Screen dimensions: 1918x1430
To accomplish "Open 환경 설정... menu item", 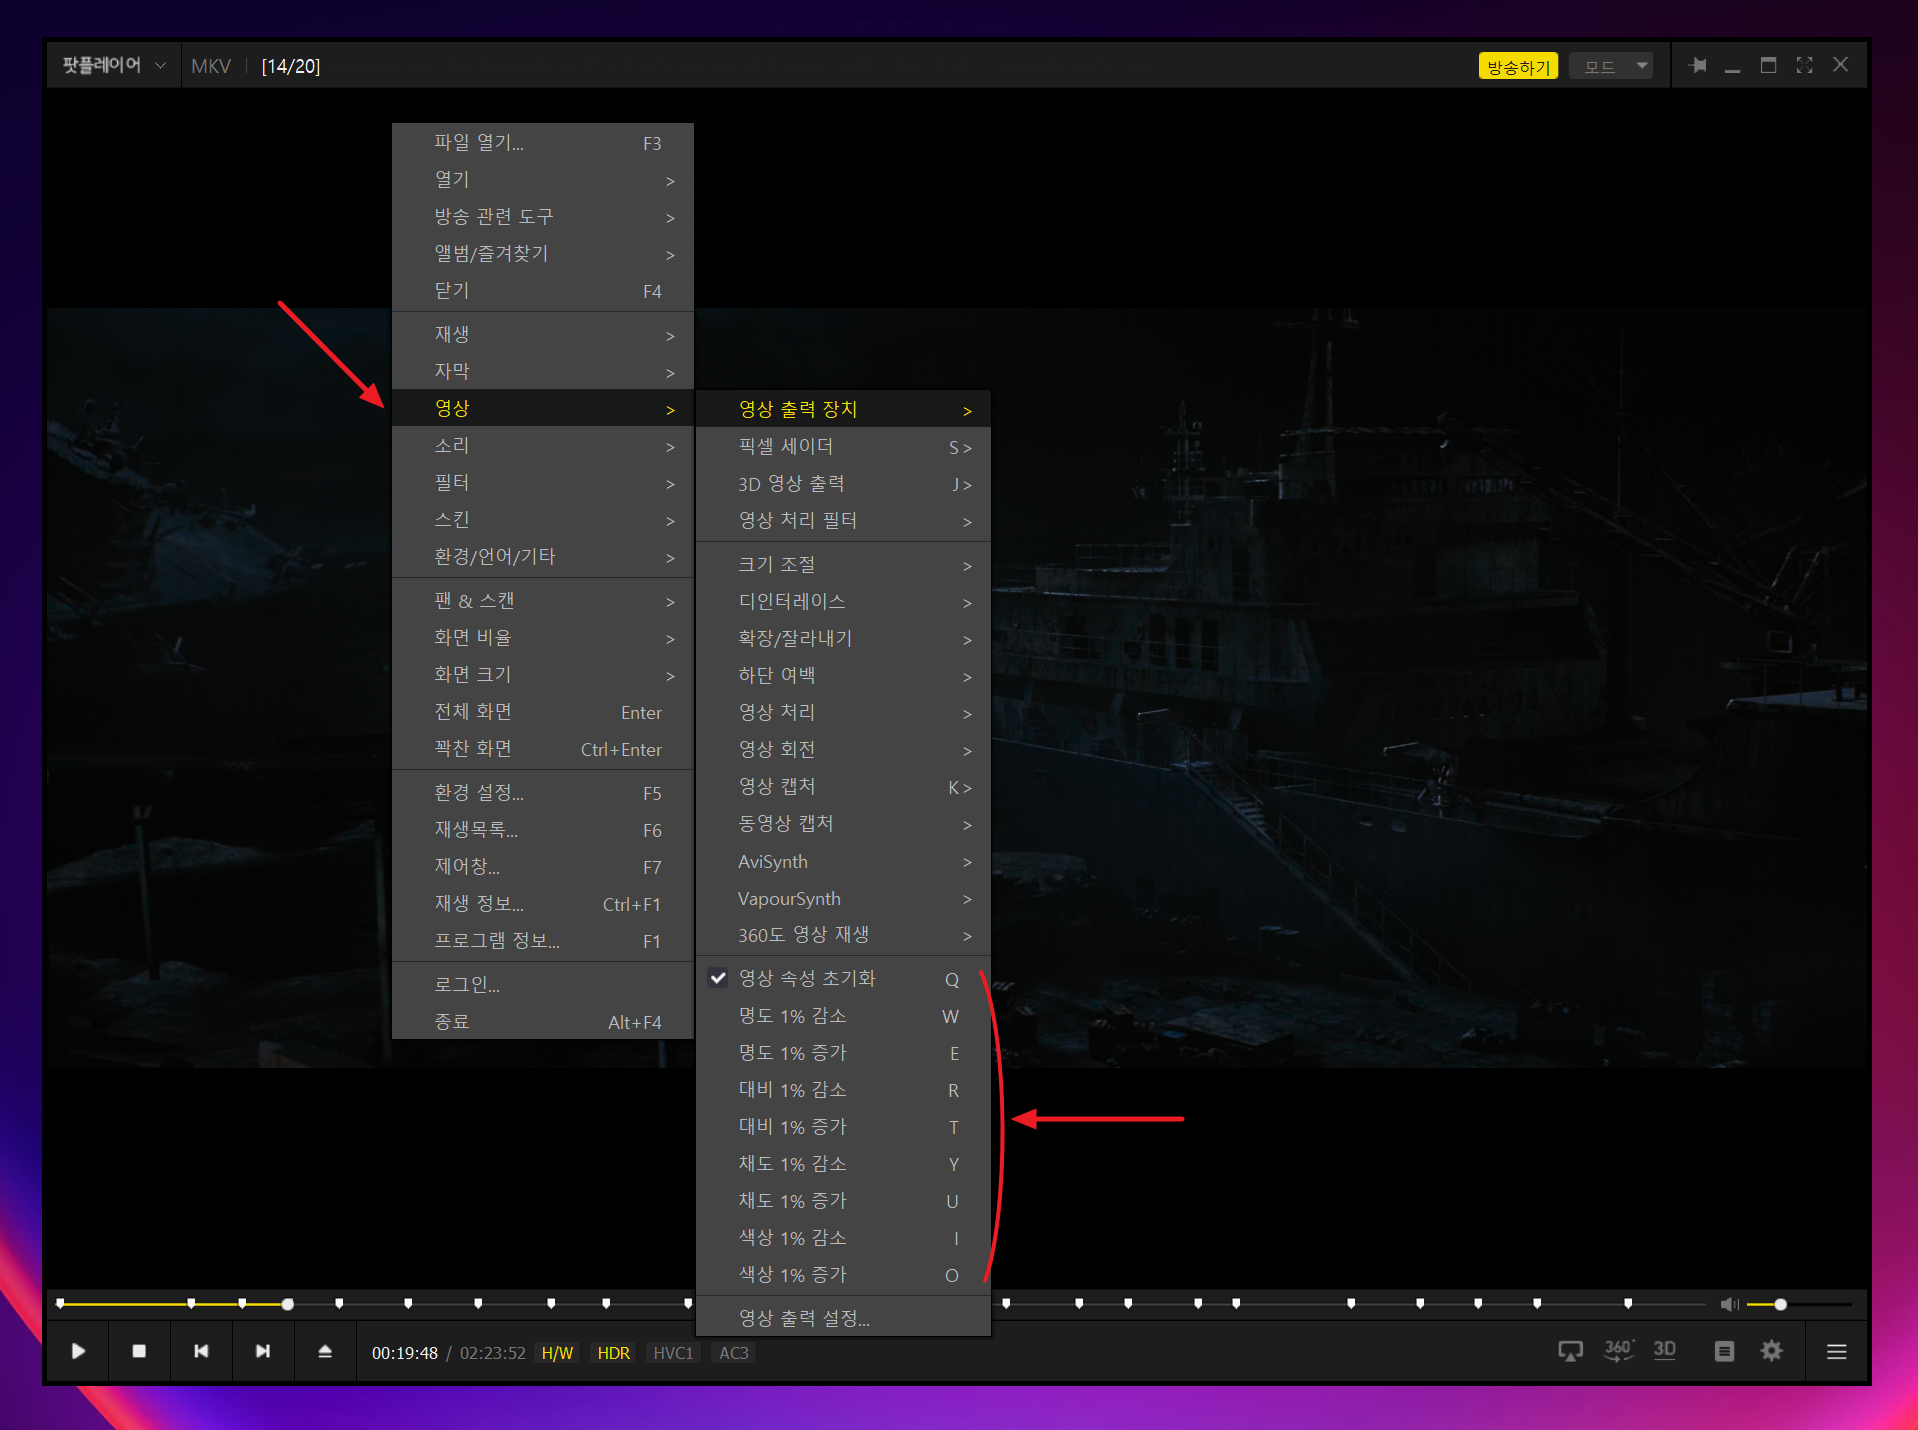I will click(543, 793).
